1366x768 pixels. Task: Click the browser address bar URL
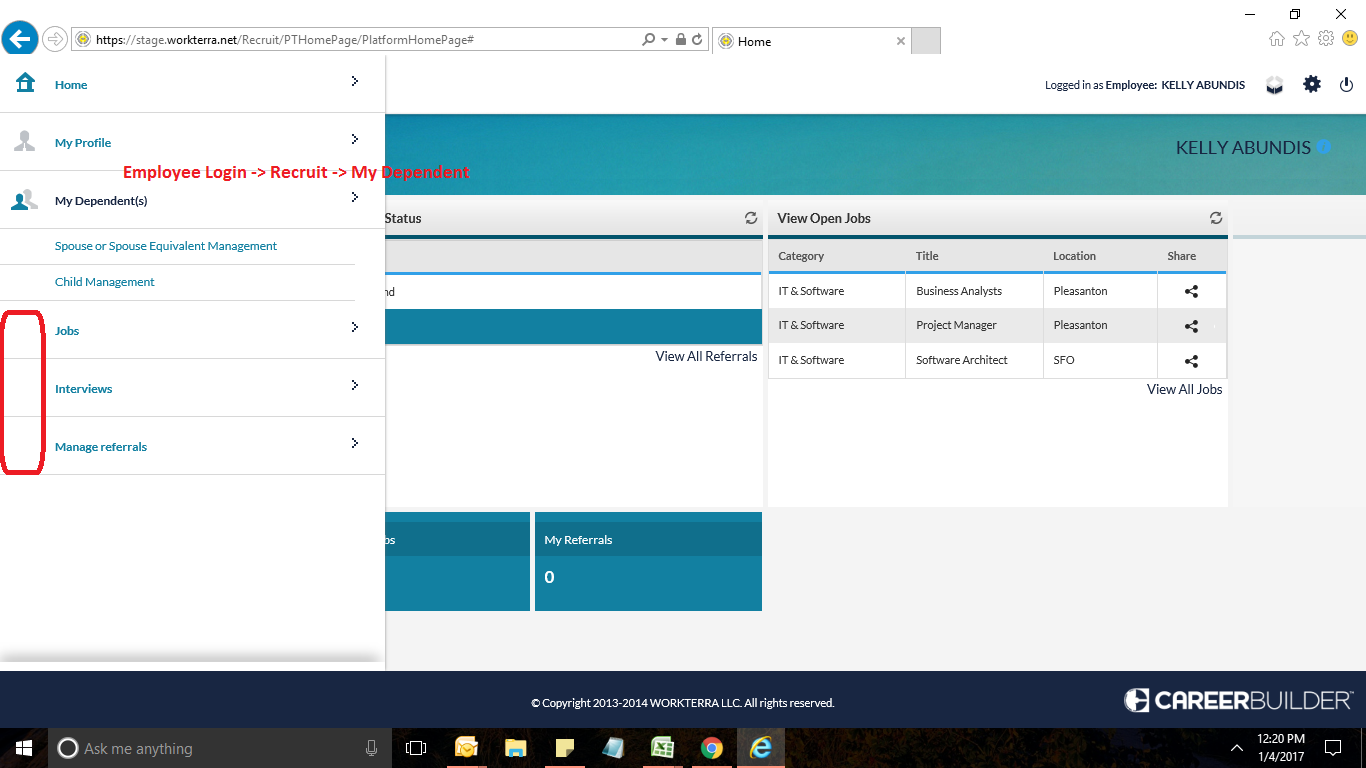[x=360, y=40]
